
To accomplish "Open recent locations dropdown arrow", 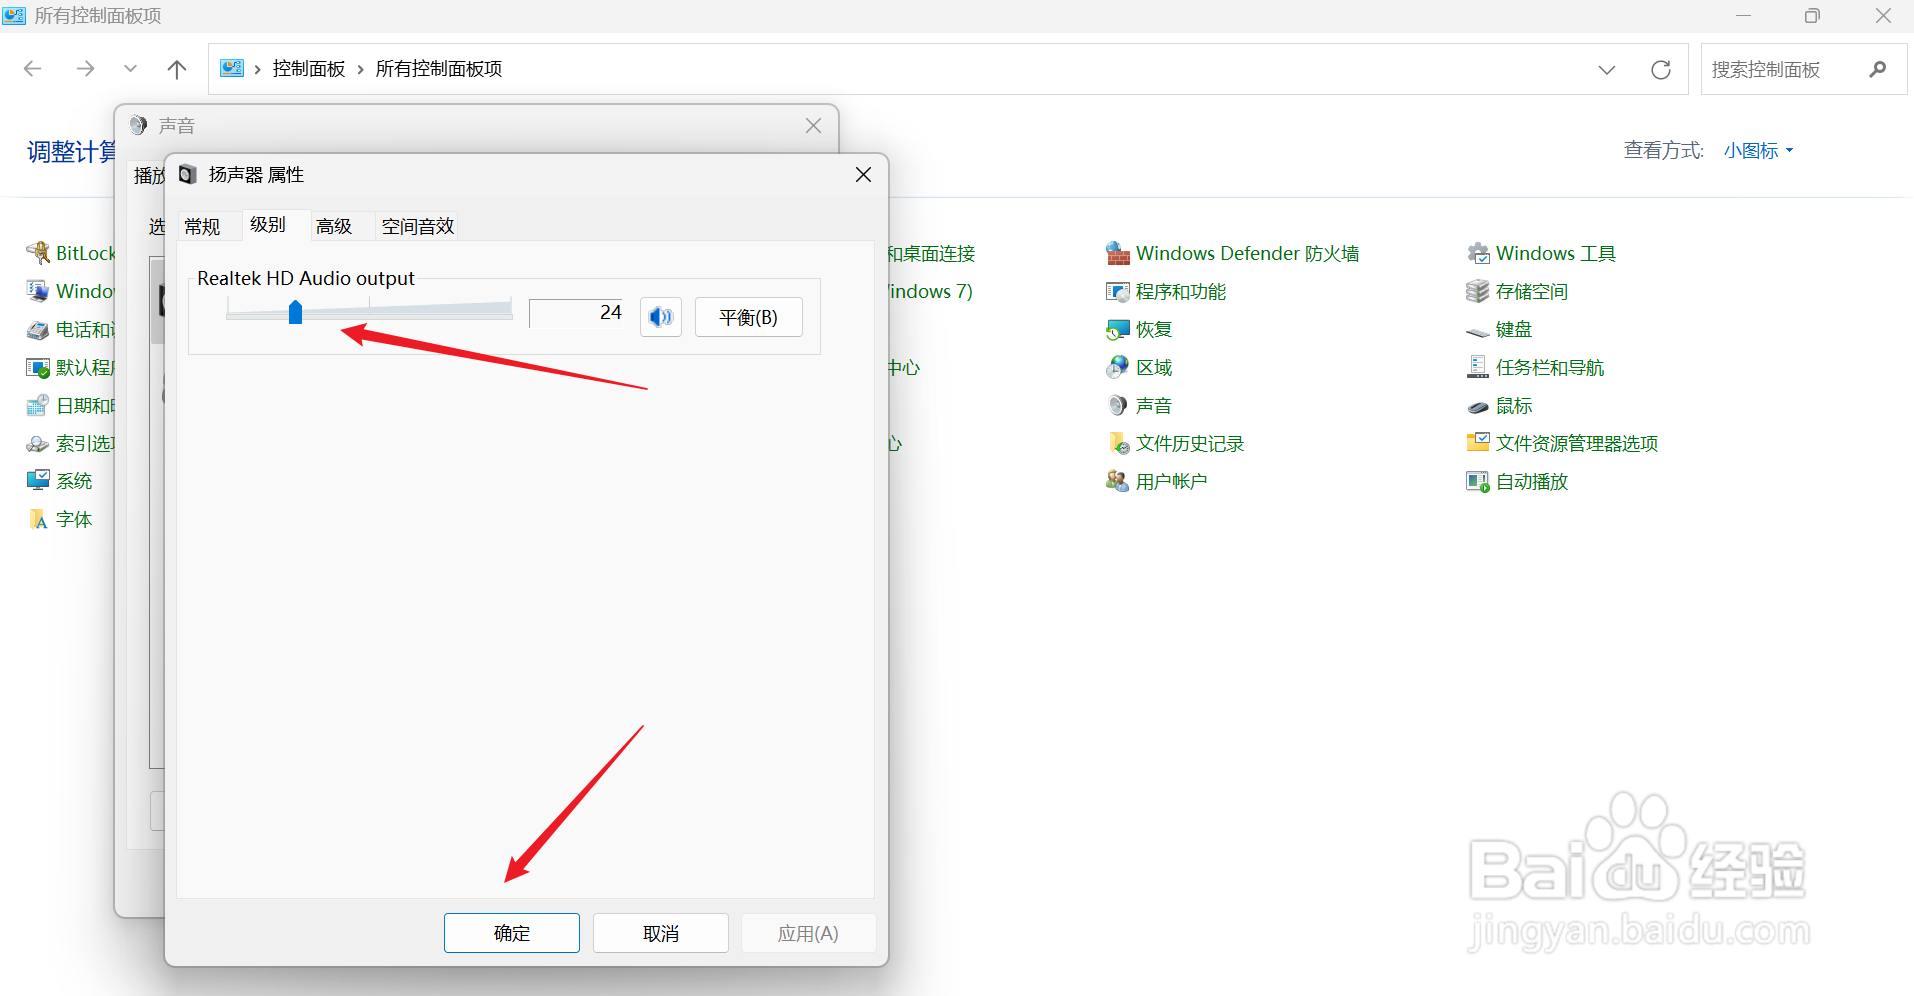I will [130, 69].
